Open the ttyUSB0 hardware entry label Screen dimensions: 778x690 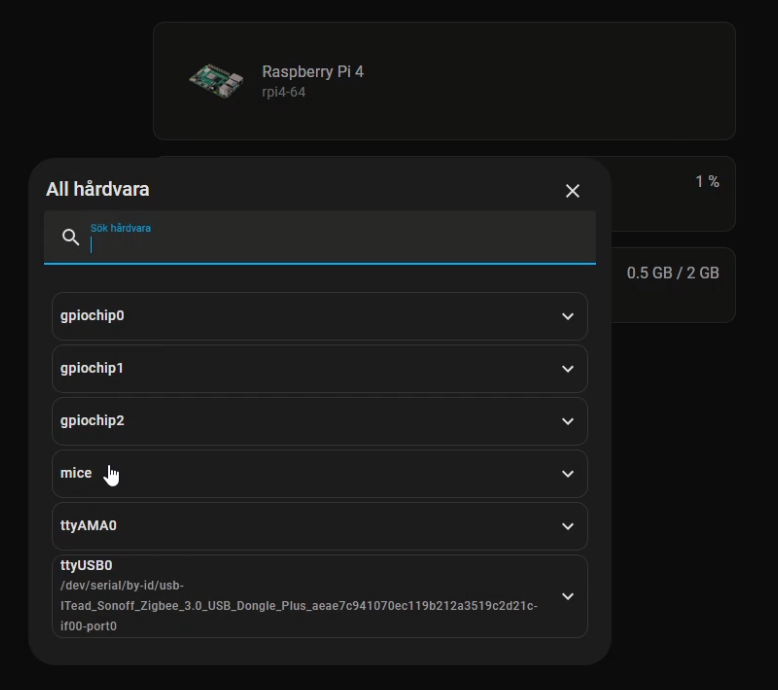point(86,565)
